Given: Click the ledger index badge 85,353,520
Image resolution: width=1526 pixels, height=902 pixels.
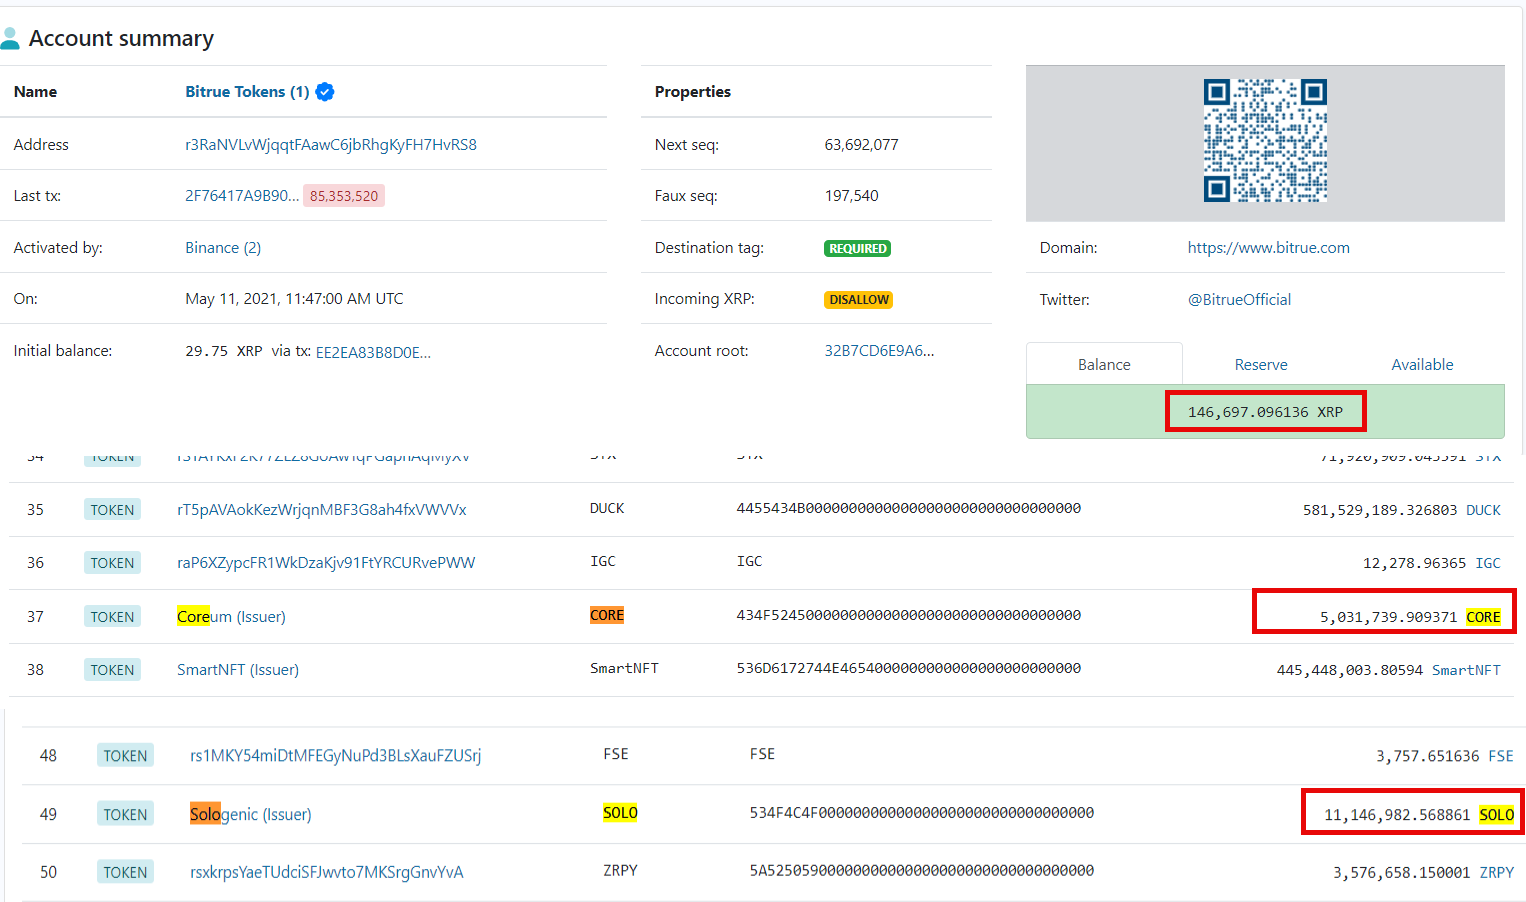Looking at the screenshot, I should tap(344, 196).
